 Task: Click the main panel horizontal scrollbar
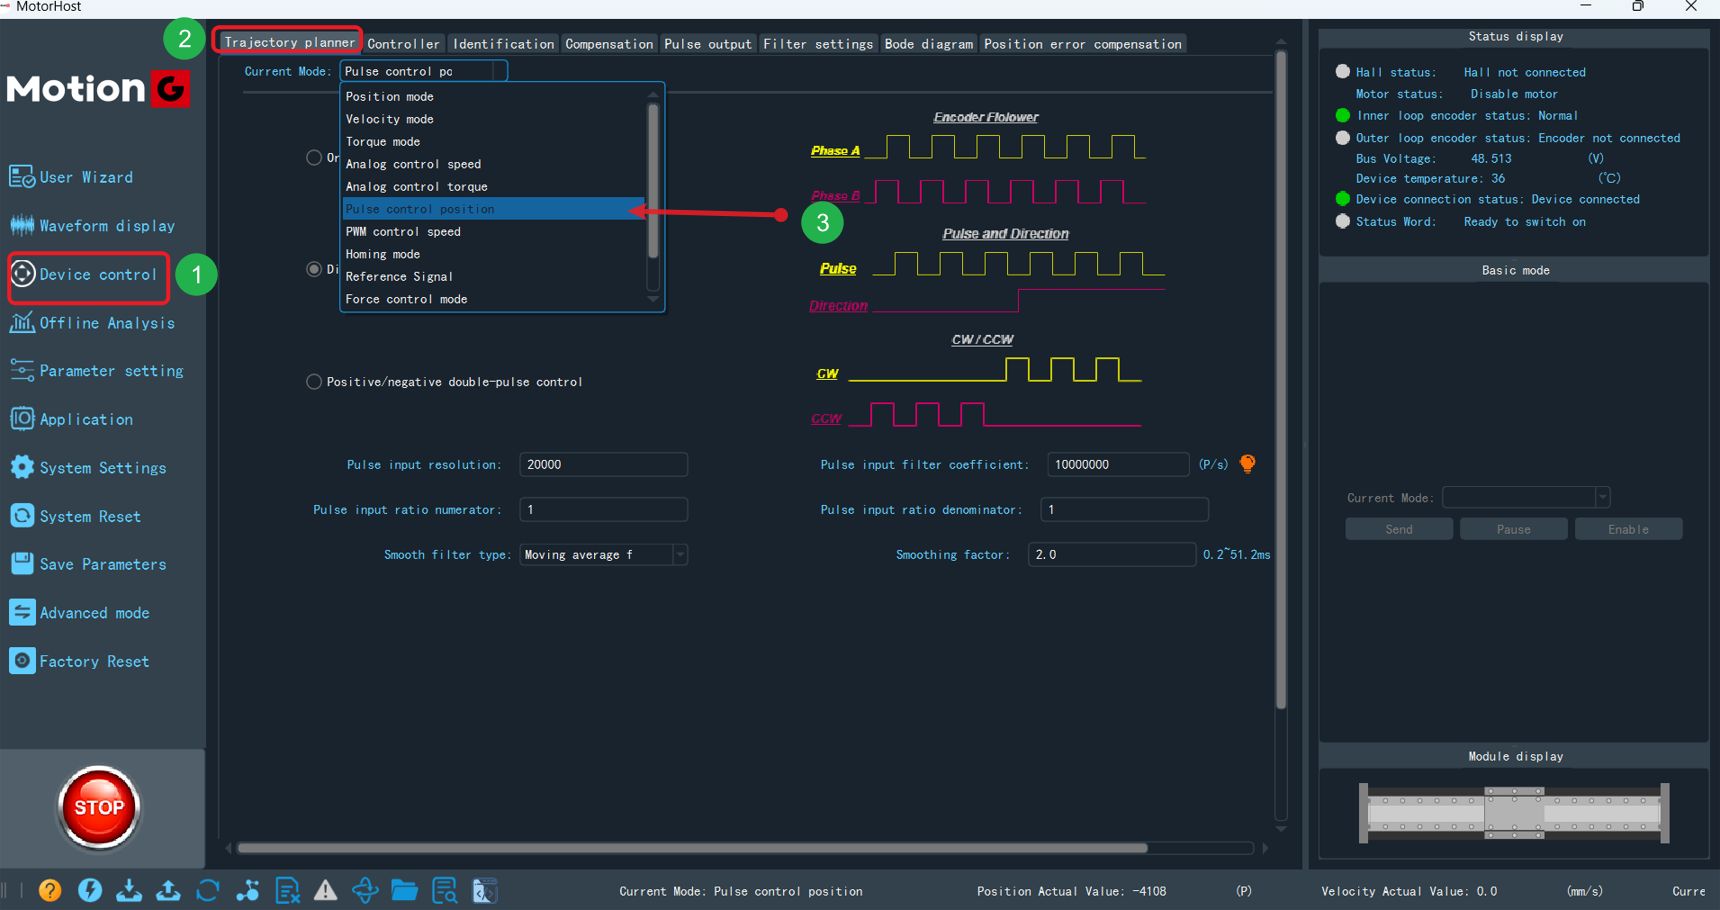click(692, 848)
